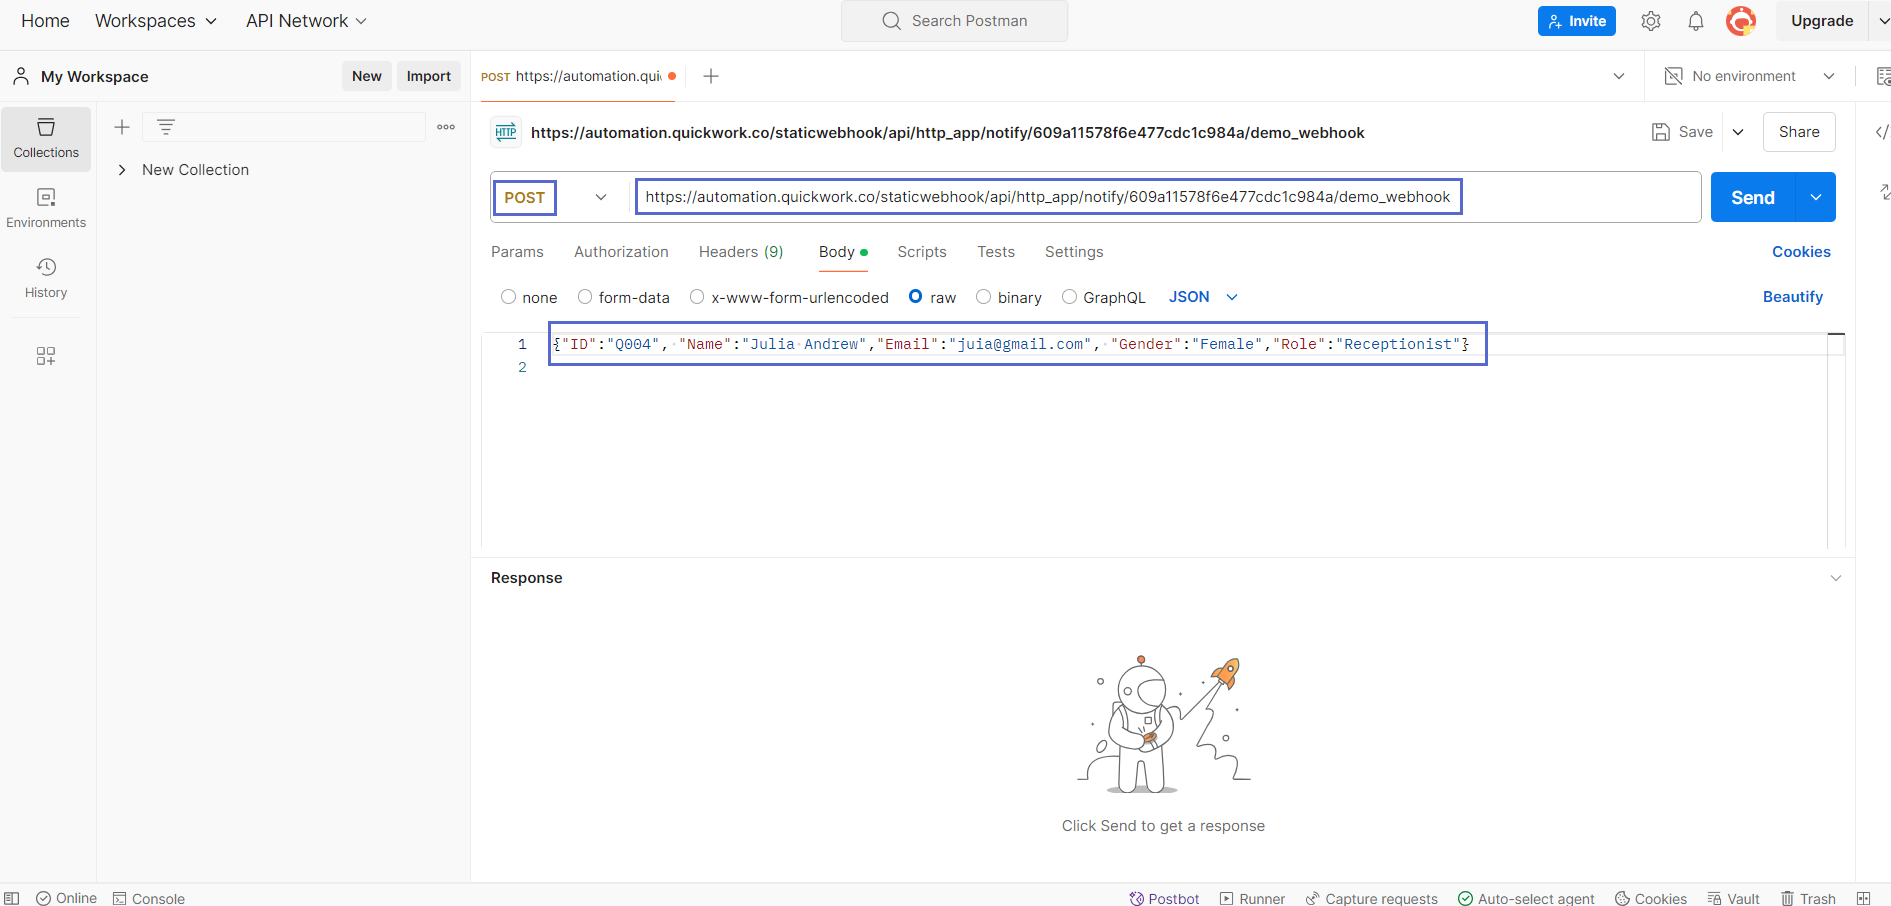Open the API Network dropdown

coord(306,21)
